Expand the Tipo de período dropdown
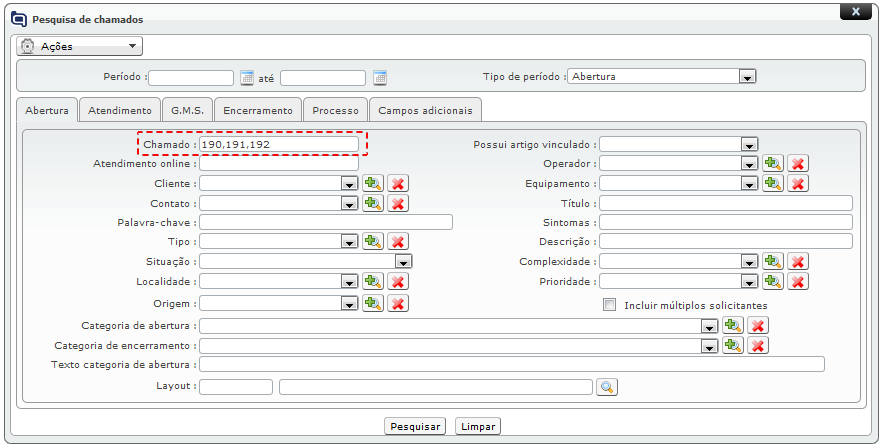This screenshot has height=446, width=882. [747, 77]
